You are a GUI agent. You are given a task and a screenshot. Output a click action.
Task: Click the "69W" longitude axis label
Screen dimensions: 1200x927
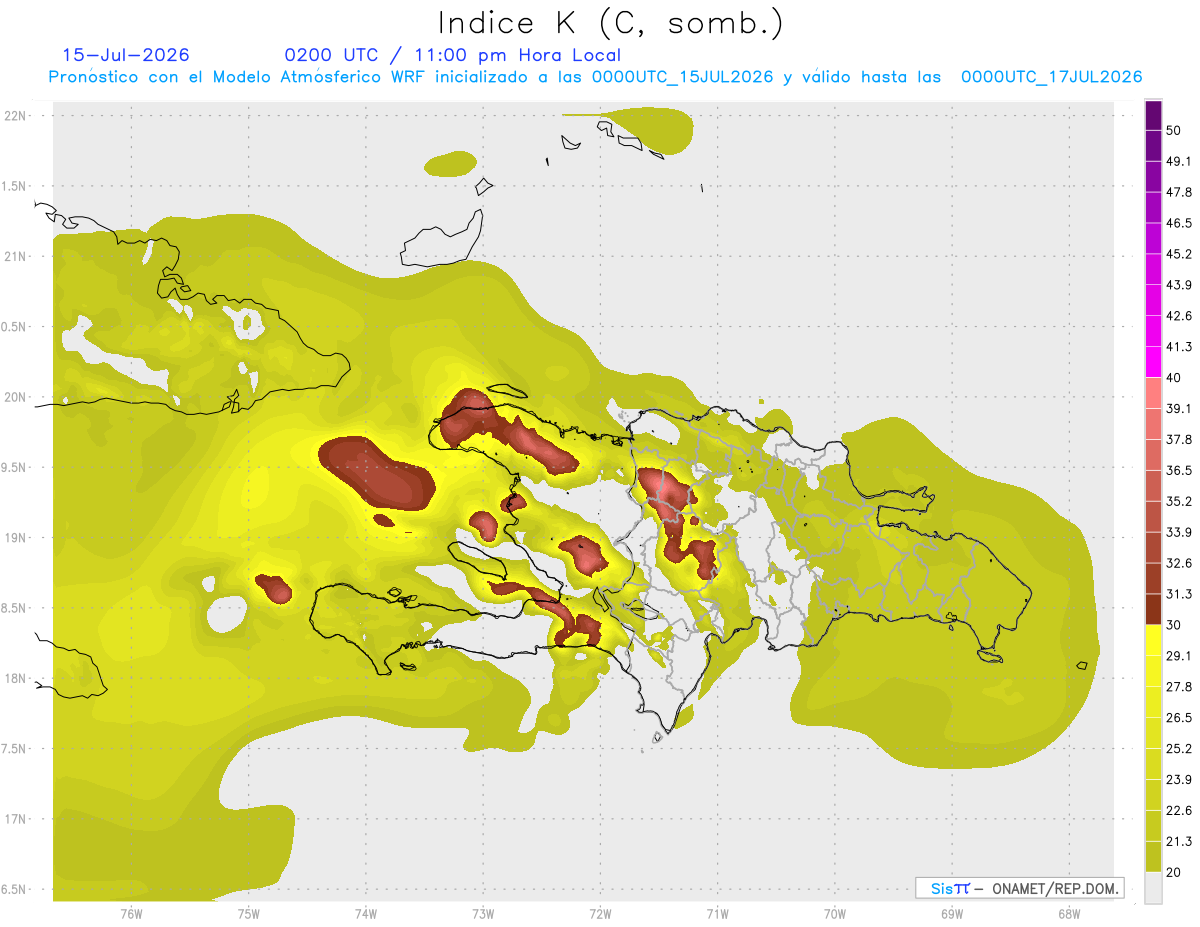click(x=951, y=913)
